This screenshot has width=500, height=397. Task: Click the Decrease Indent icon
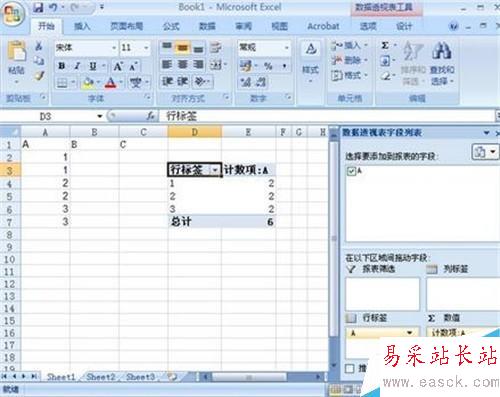coord(167,81)
